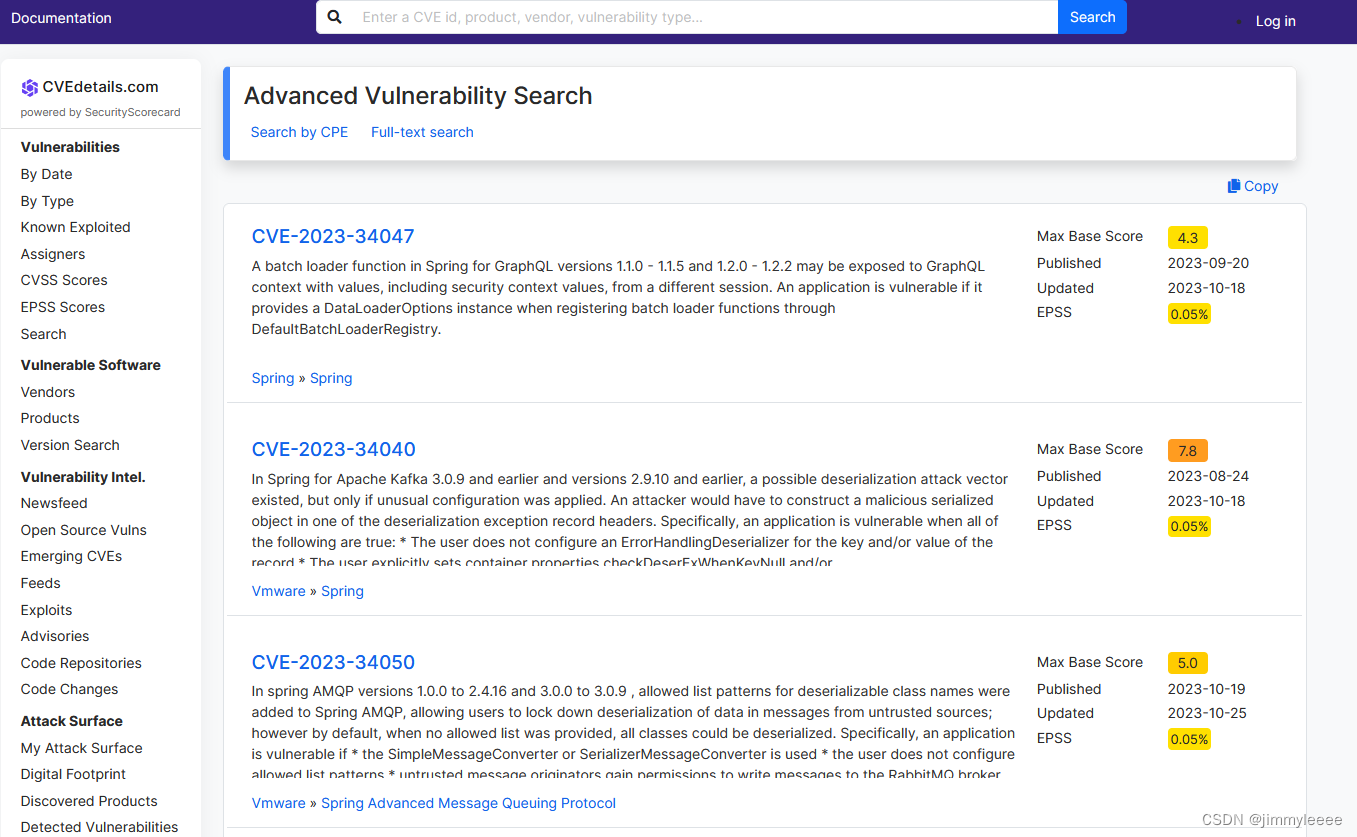Click the EPSS 0.05% badge for CVE-2023-34050
Viewport: 1357px width, 837px height.
tap(1189, 739)
